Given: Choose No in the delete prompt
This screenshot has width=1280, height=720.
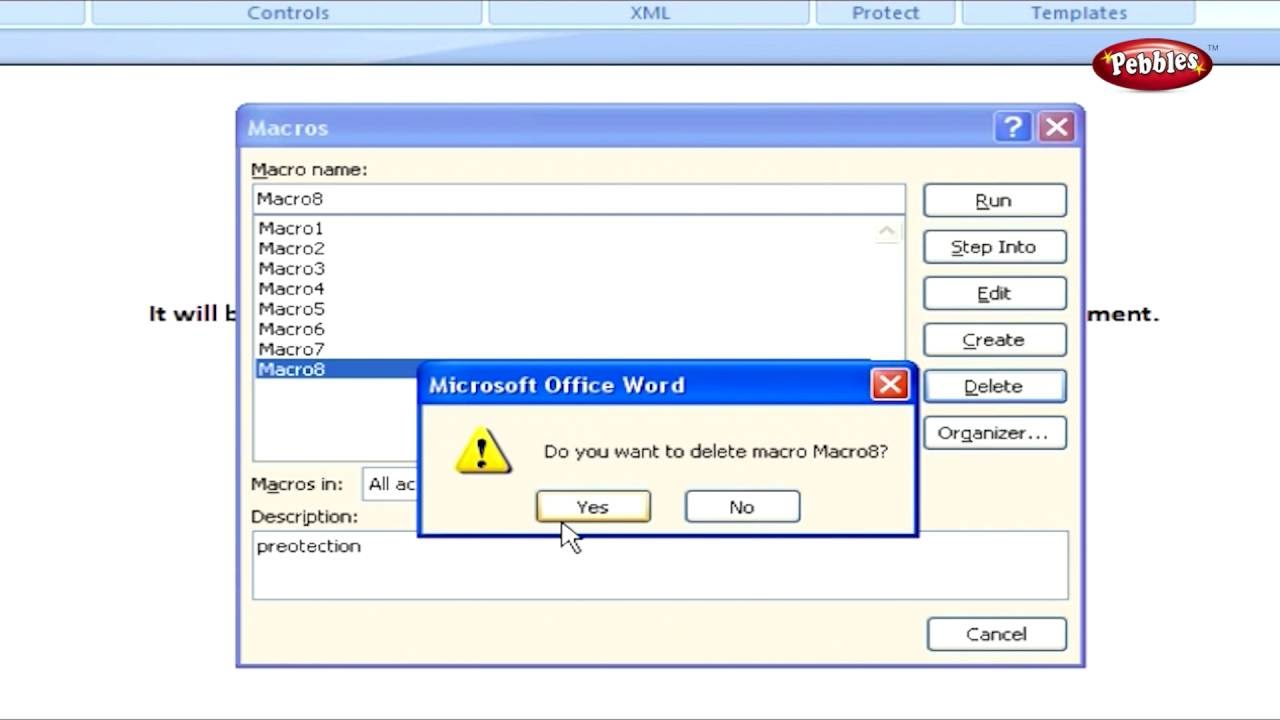Looking at the screenshot, I should pos(742,507).
